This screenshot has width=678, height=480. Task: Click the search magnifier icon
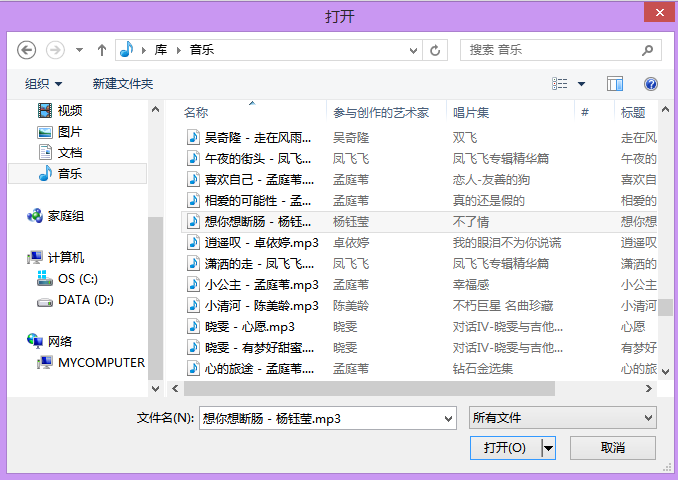647,51
